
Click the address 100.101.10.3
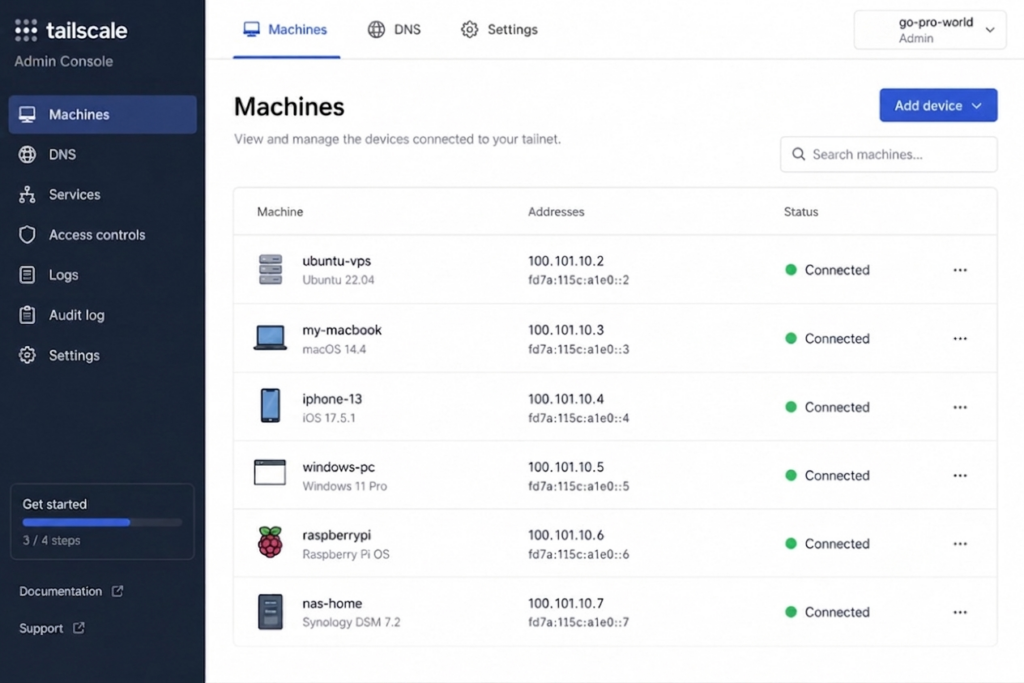pos(566,330)
